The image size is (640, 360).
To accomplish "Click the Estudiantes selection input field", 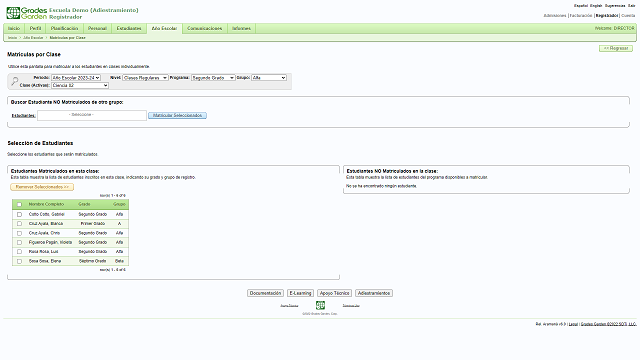I will (92, 116).
